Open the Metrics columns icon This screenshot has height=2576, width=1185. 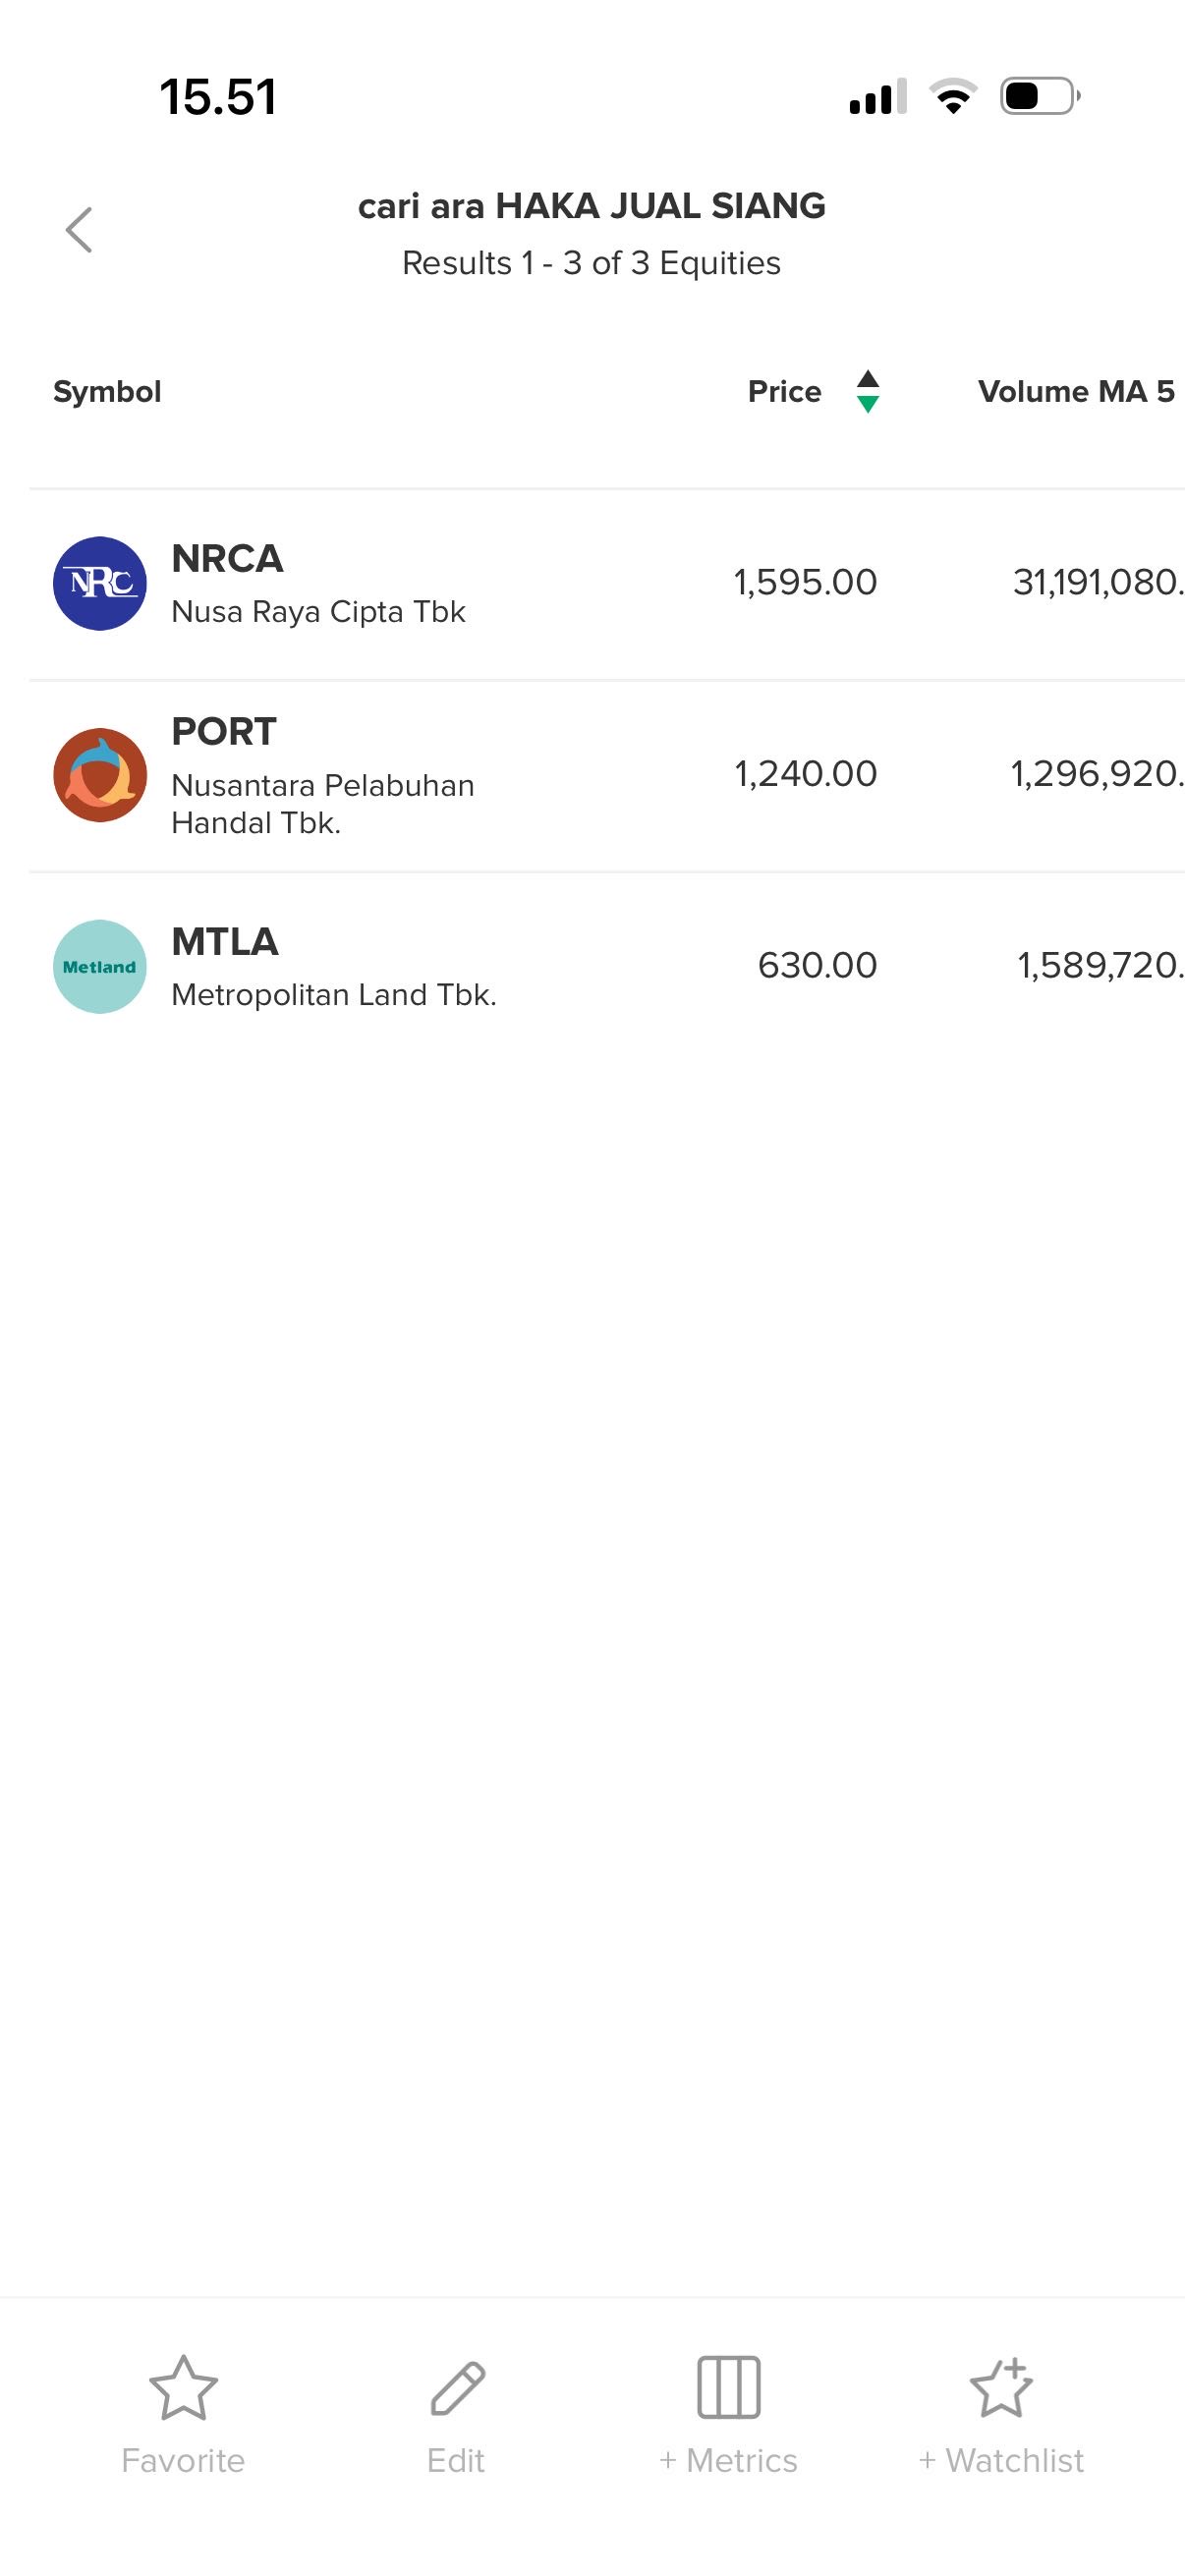728,2387
